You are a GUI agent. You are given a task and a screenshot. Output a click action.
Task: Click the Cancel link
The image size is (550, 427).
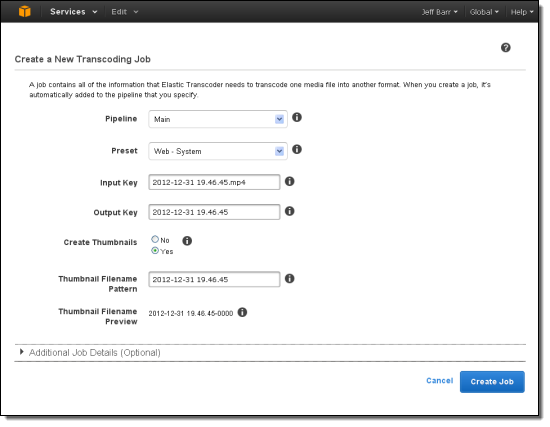click(x=440, y=381)
